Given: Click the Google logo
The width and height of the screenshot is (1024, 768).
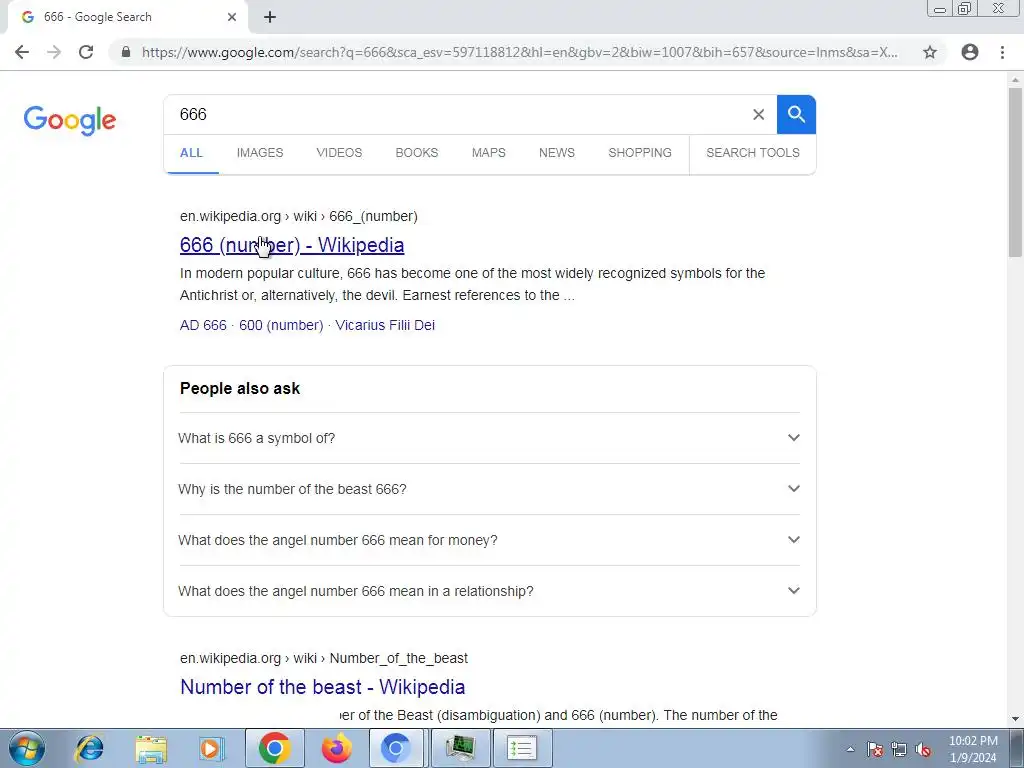Looking at the screenshot, I should pyautogui.click(x=70, y=120).
